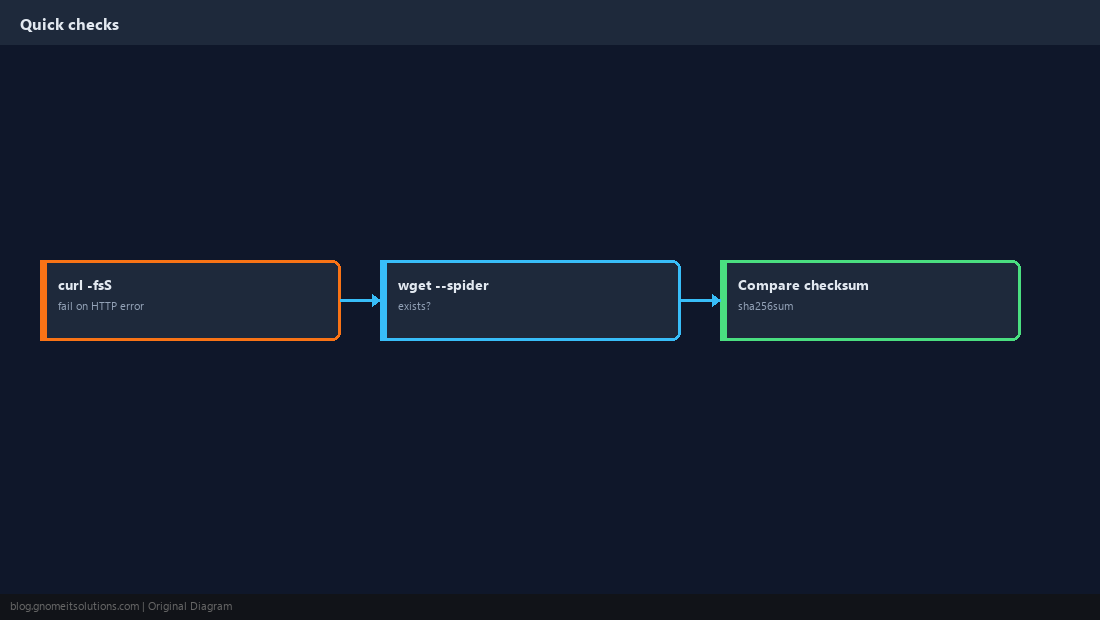Image resolution: width=1100 pixels, height=620 pixels.
Task: Click the 'exists?' subtitle text
Action: tap(414, 306)
